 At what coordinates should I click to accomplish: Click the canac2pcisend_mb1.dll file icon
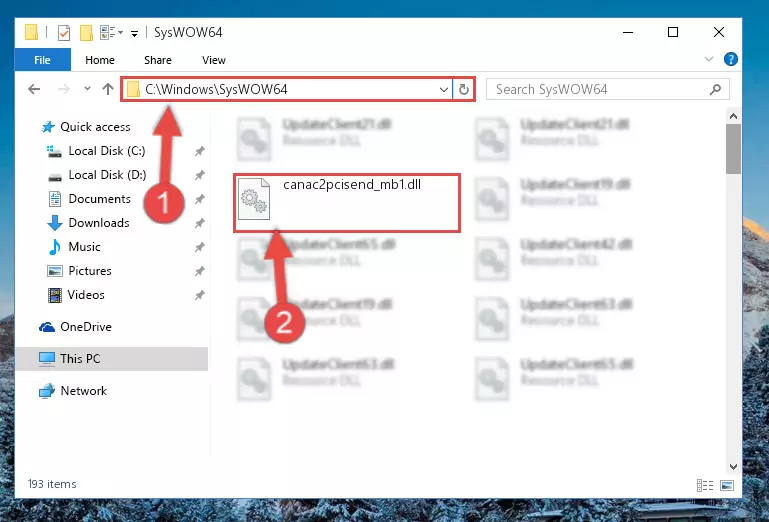tap(254, 199)
